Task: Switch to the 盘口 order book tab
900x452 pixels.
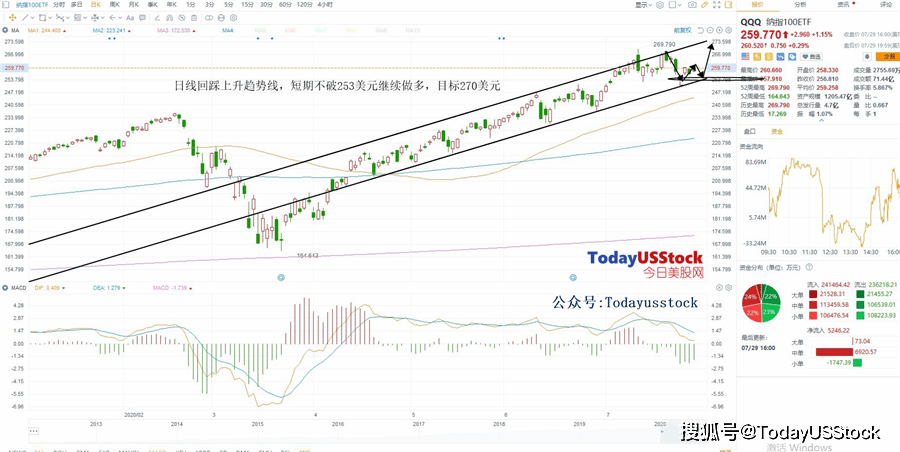Action: click(750, 131)
